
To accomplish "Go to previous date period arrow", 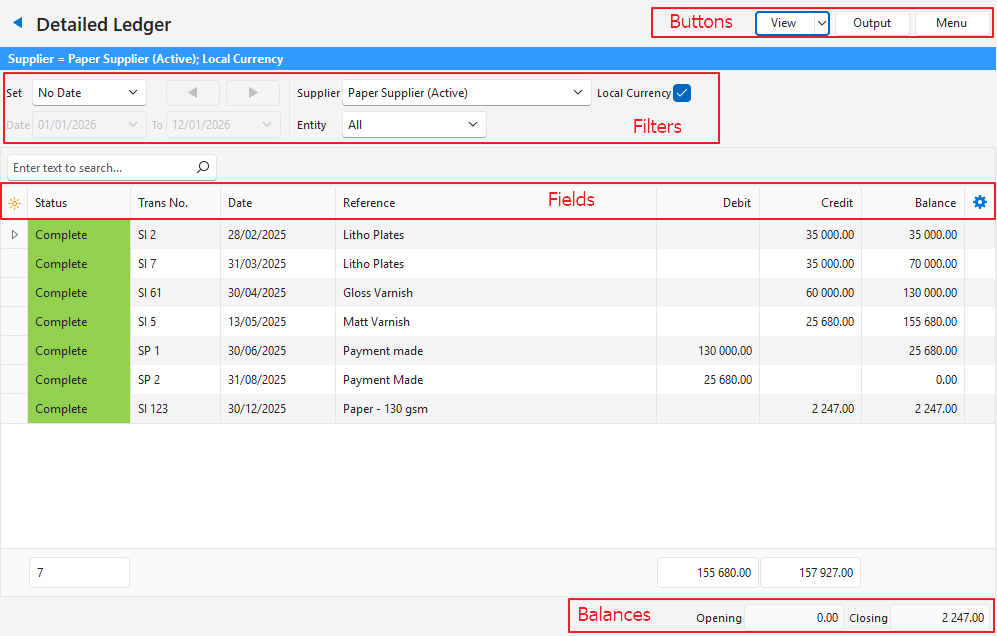I will point(192,93).
